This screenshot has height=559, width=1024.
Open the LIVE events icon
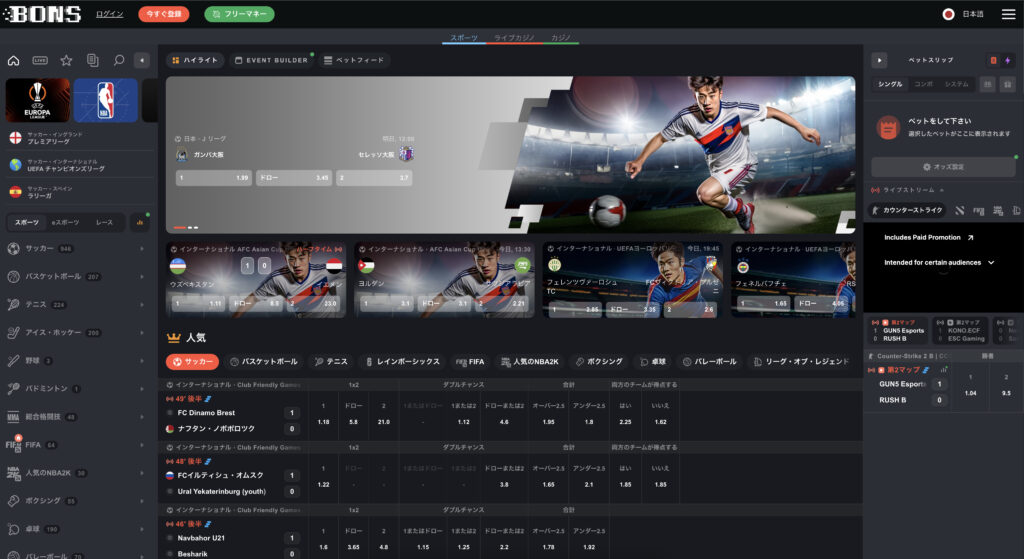coord(40,61)
